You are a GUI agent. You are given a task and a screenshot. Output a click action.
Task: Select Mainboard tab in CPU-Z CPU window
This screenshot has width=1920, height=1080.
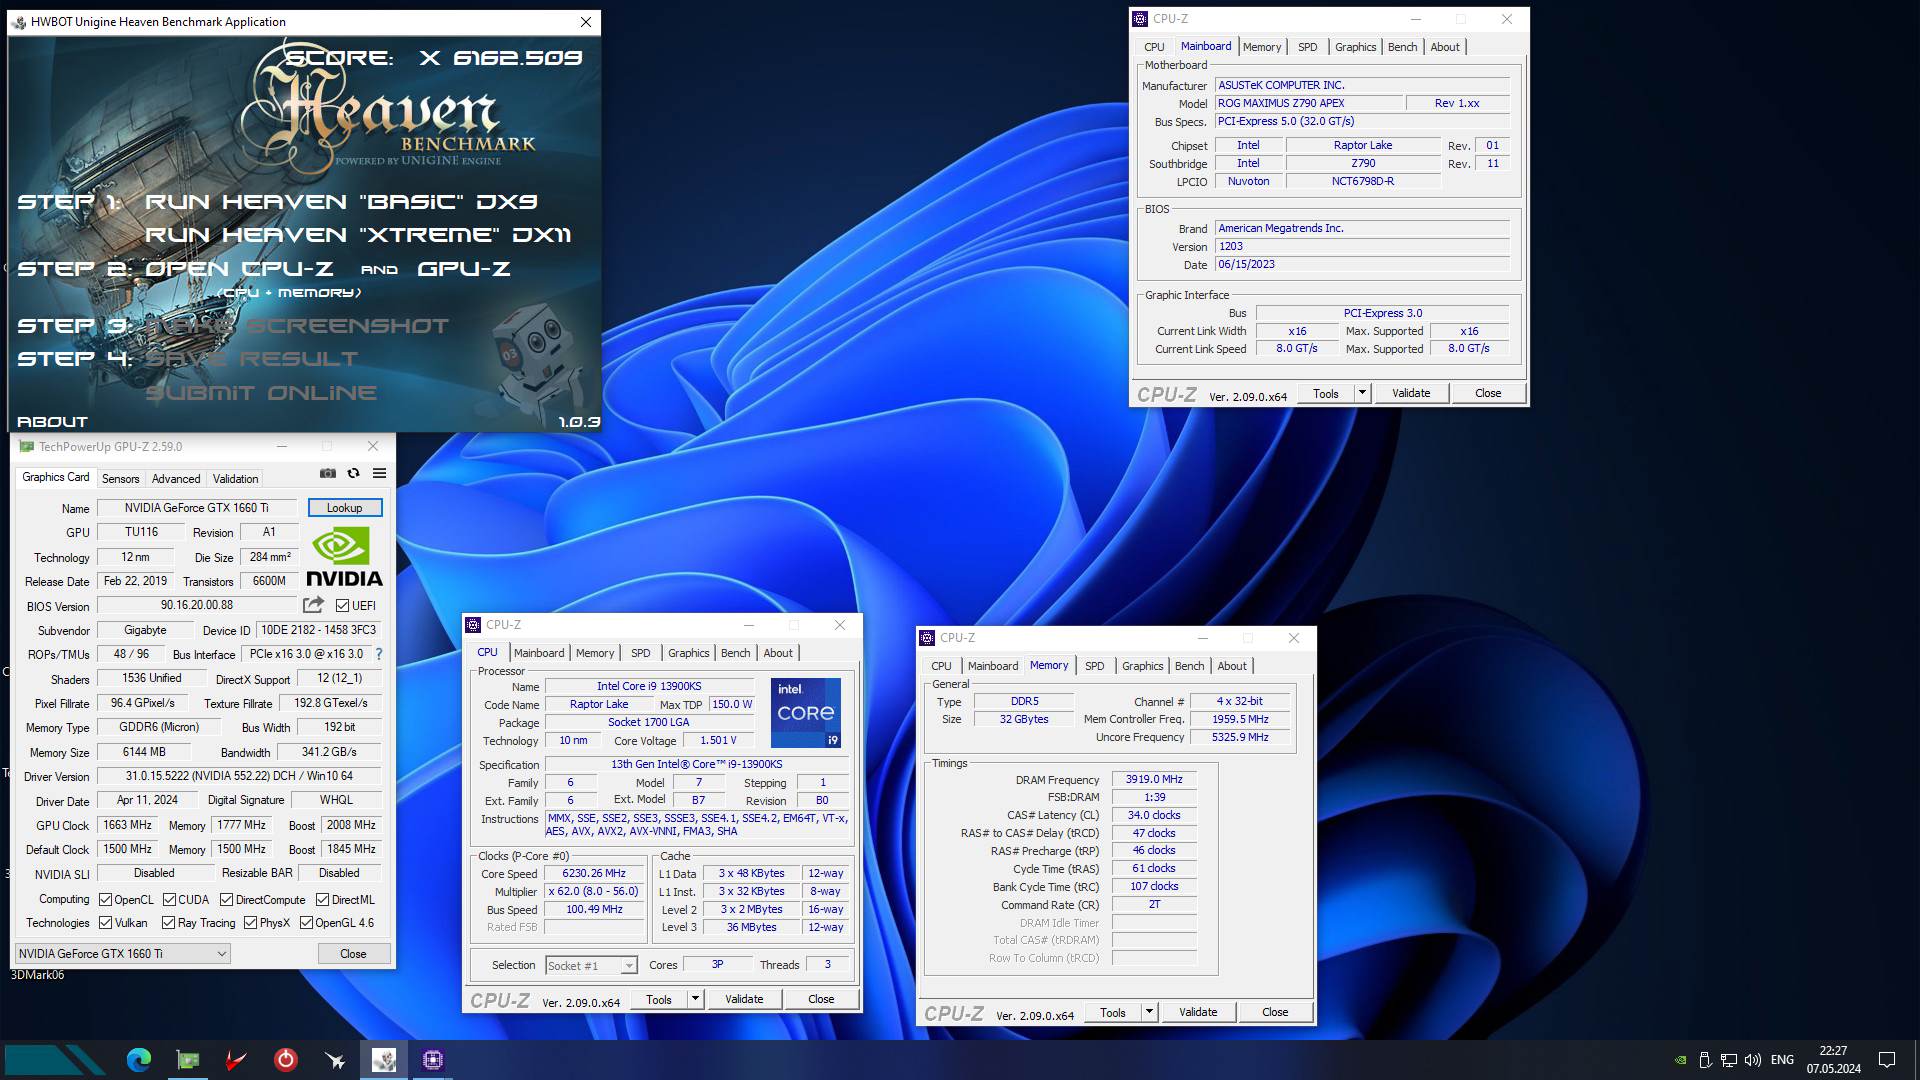[539, 653]
